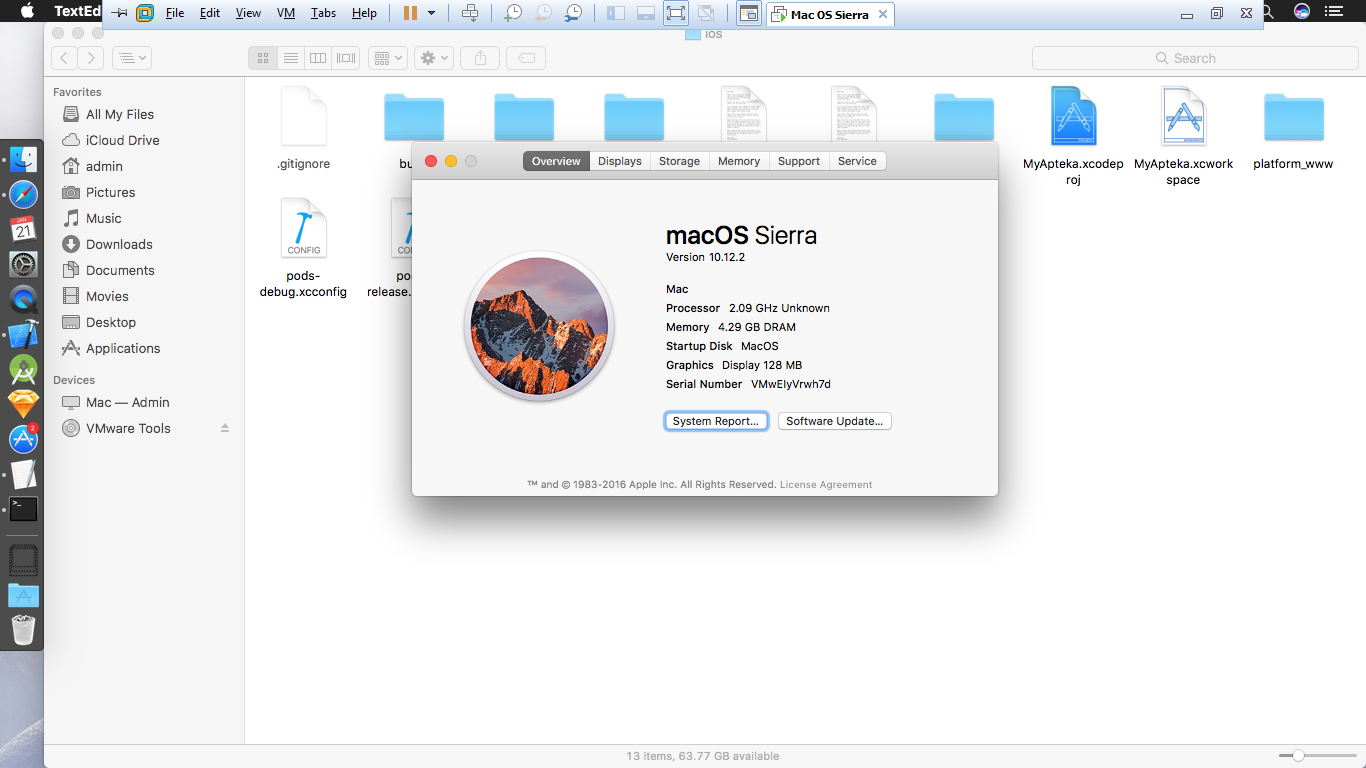The height and width of the screenshot is (768, 1366).
Task: Open Sketch from the Dock
Action: 23,404
